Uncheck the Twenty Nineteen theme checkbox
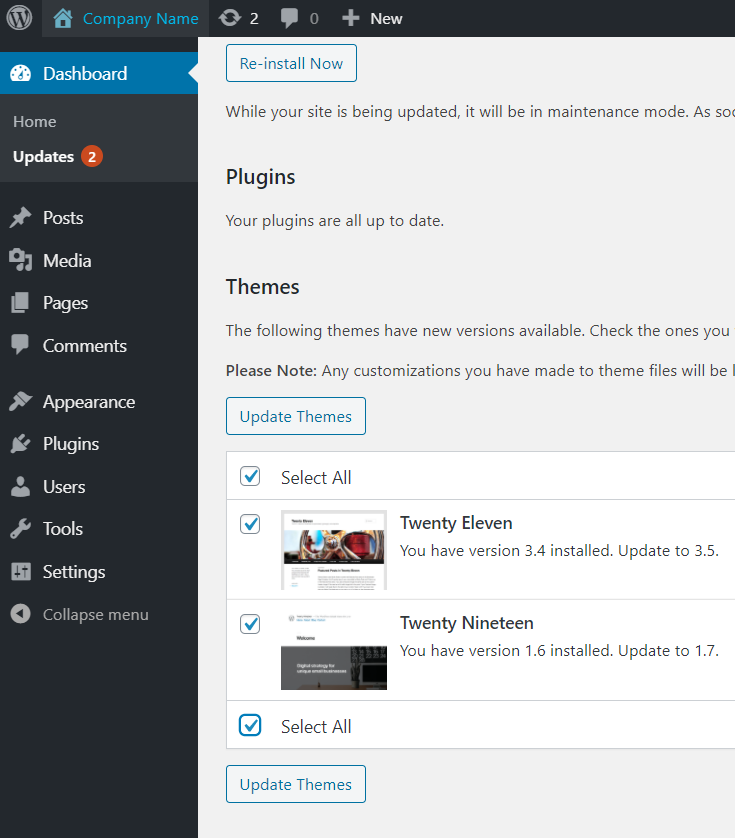Image resolution: width=735 pixels, height=838 pixels. (x=250, y=624)
